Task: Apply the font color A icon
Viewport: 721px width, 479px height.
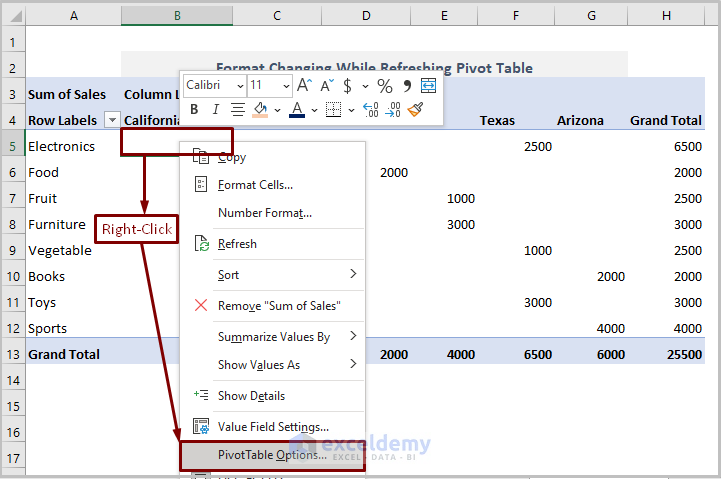Action: pyautogui.click(x=297, y=109)
